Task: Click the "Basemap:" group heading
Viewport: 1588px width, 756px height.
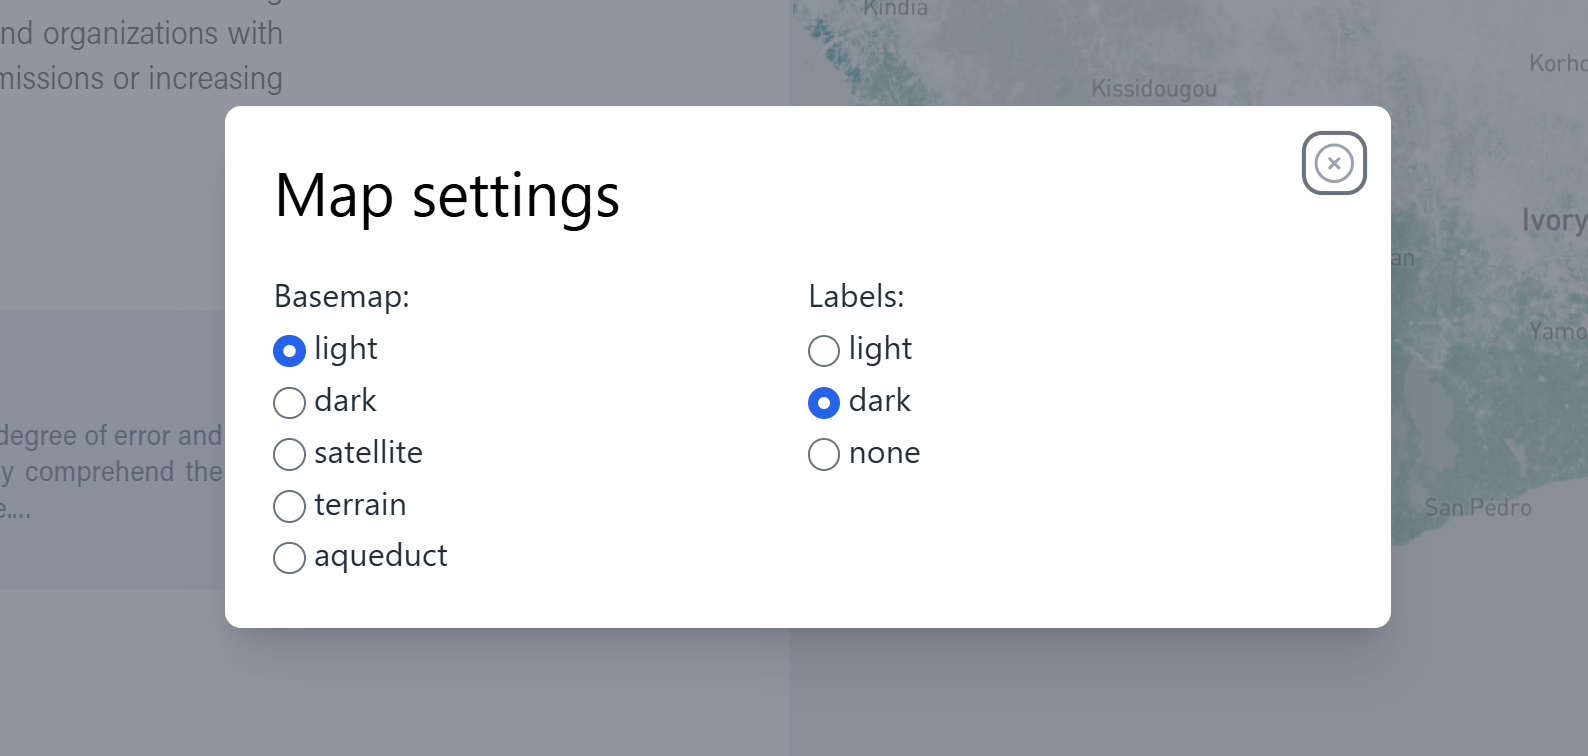Action: tap(342, 297)
